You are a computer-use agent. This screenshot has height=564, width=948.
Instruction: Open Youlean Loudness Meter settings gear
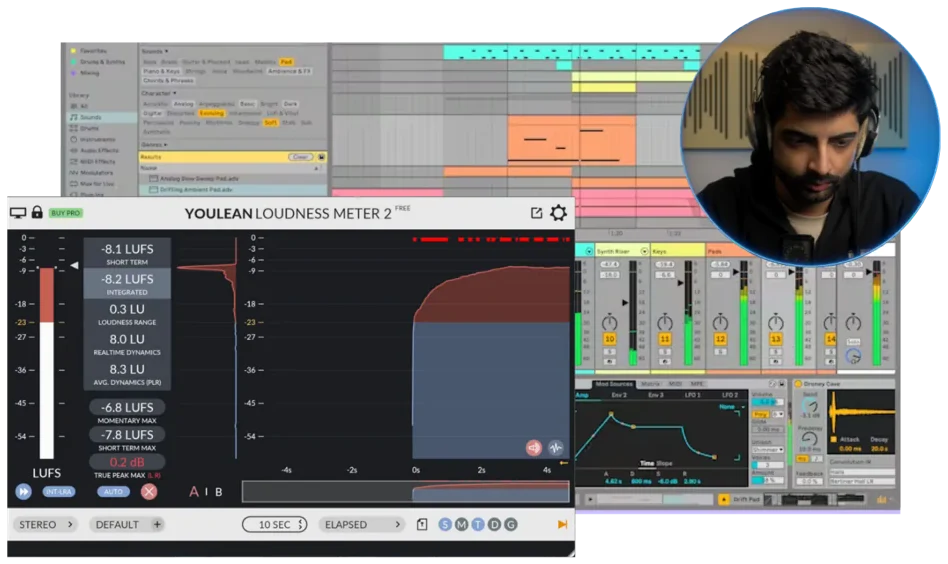click(x=558, y=213)
